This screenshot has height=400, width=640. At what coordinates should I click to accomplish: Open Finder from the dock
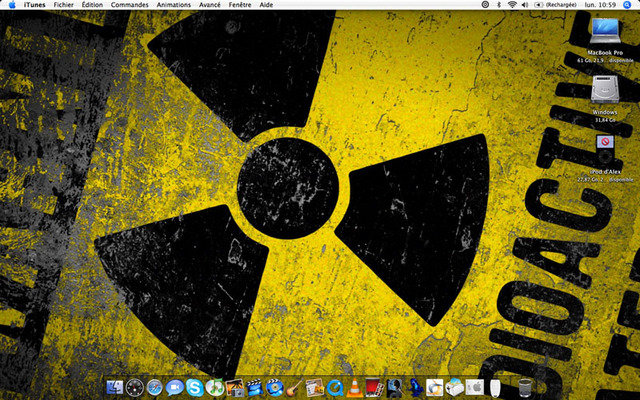[115, 387]
